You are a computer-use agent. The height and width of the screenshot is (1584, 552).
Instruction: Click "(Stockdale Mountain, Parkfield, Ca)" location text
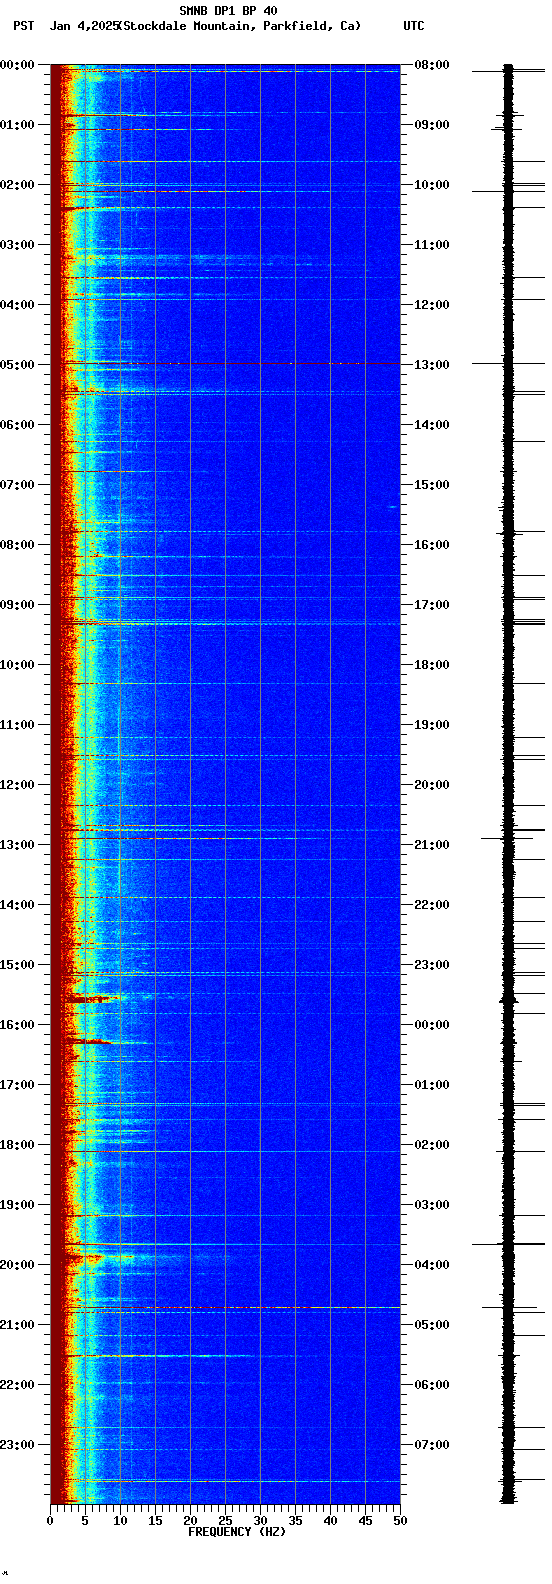[240, 26]
